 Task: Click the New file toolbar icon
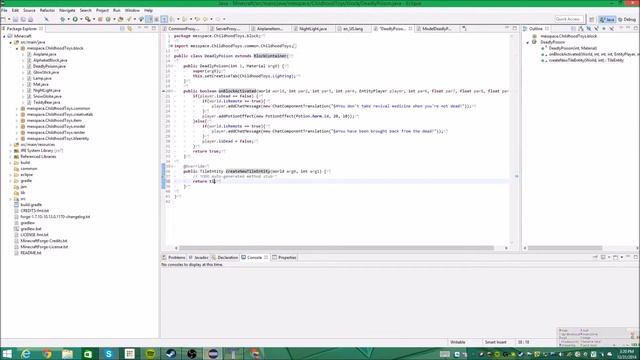point(3,19)
